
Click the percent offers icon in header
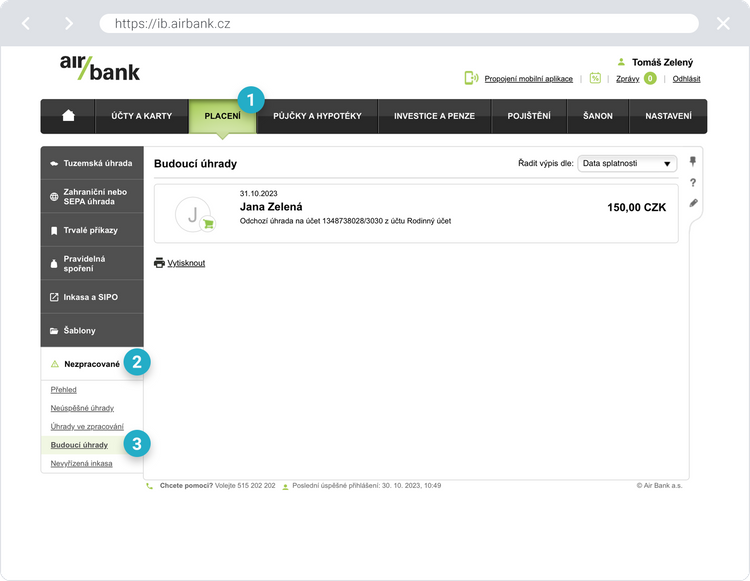click(x=595, y=78)
